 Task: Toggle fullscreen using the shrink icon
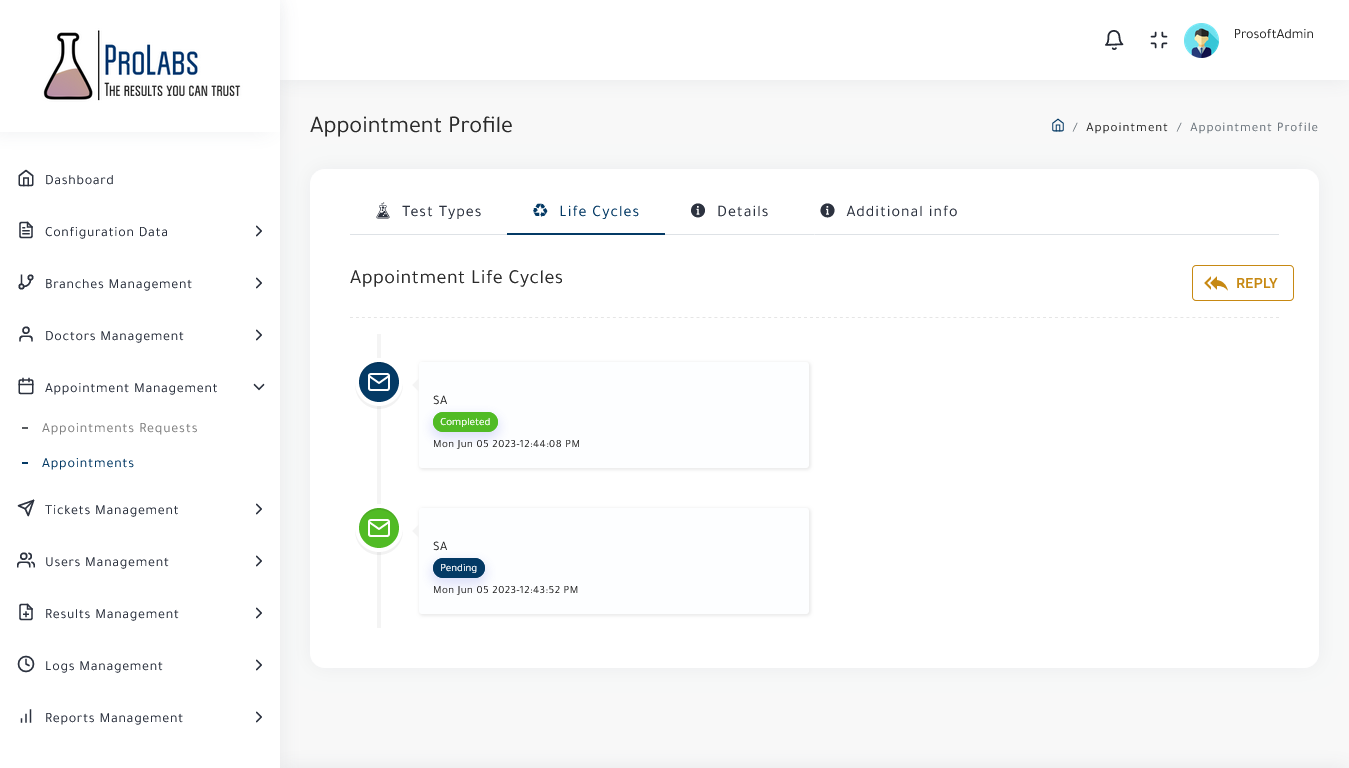click(1159, 40)
